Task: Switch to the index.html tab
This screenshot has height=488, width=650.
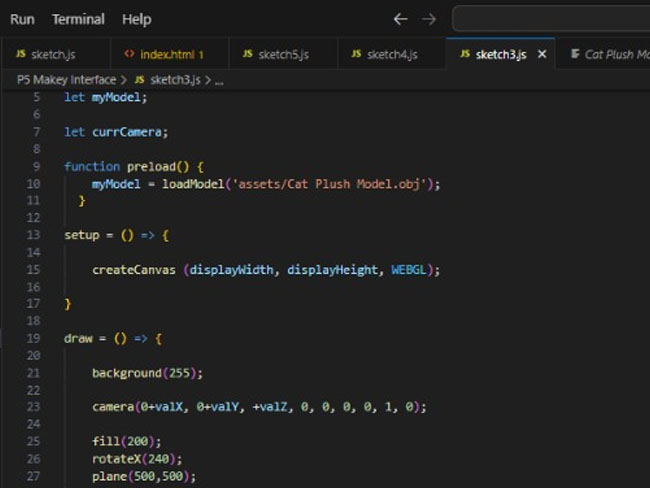Action: click(x=170, y=54)
